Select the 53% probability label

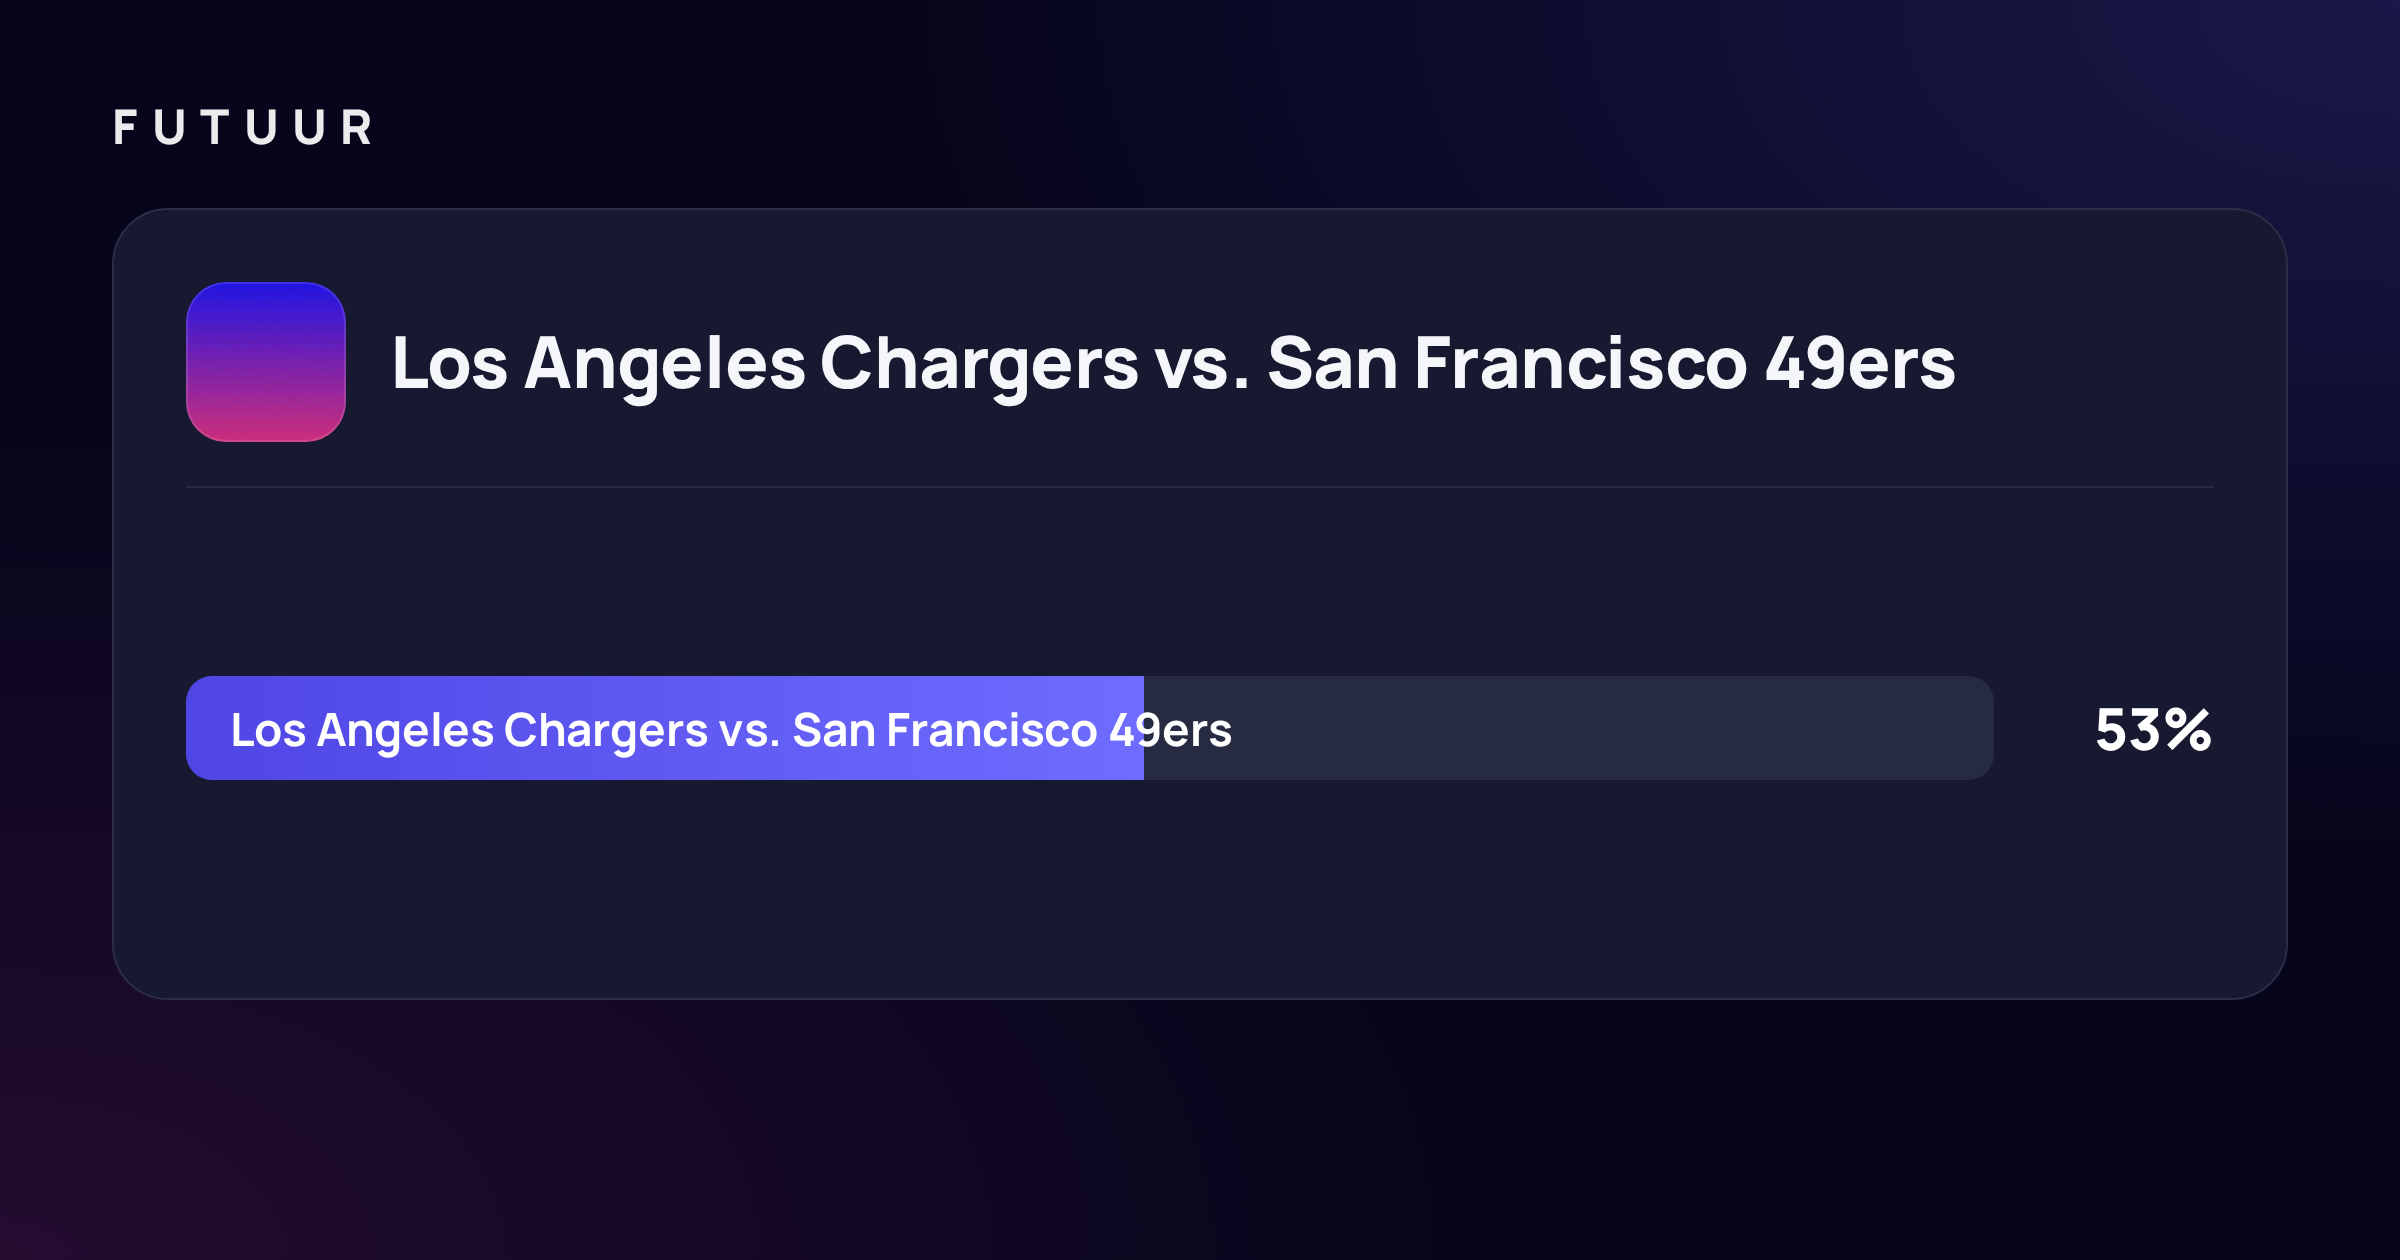2153,730
